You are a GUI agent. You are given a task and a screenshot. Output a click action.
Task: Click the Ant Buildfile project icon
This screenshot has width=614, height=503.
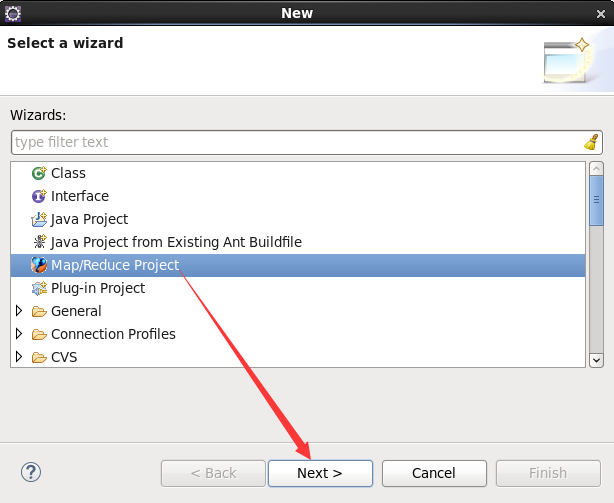(39, 242)
